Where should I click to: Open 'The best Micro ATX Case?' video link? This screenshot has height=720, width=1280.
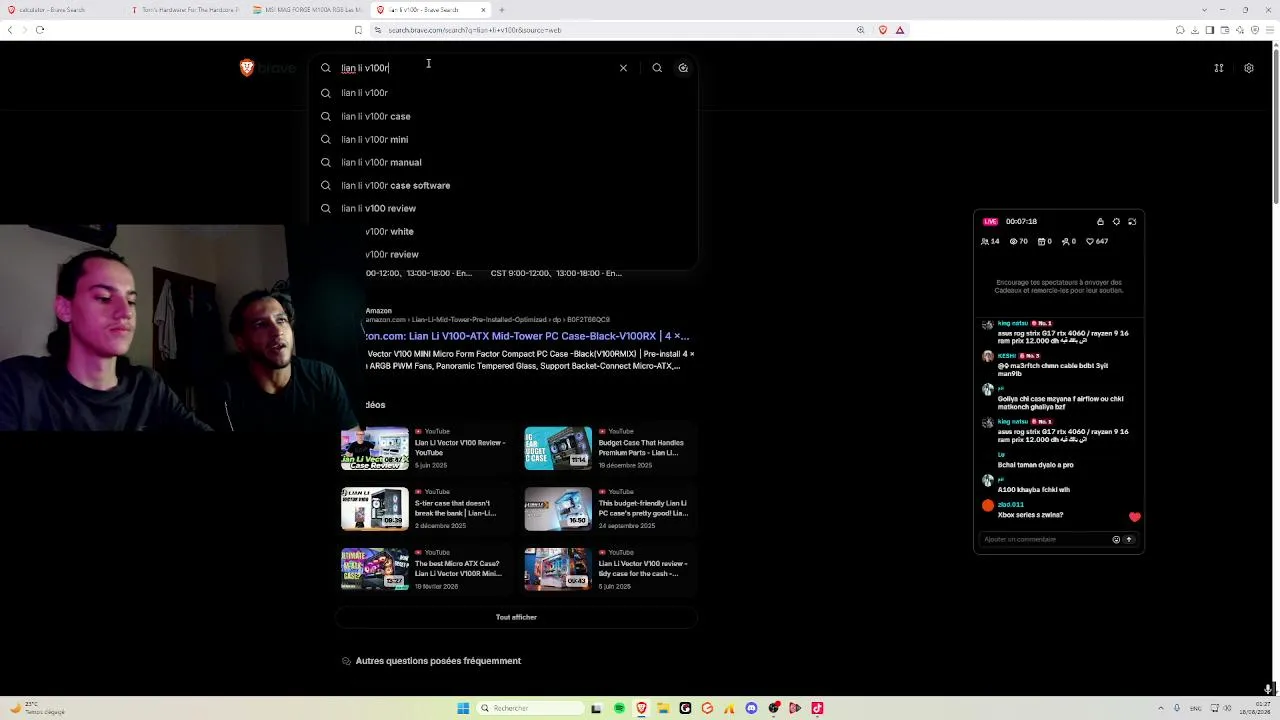458,568
